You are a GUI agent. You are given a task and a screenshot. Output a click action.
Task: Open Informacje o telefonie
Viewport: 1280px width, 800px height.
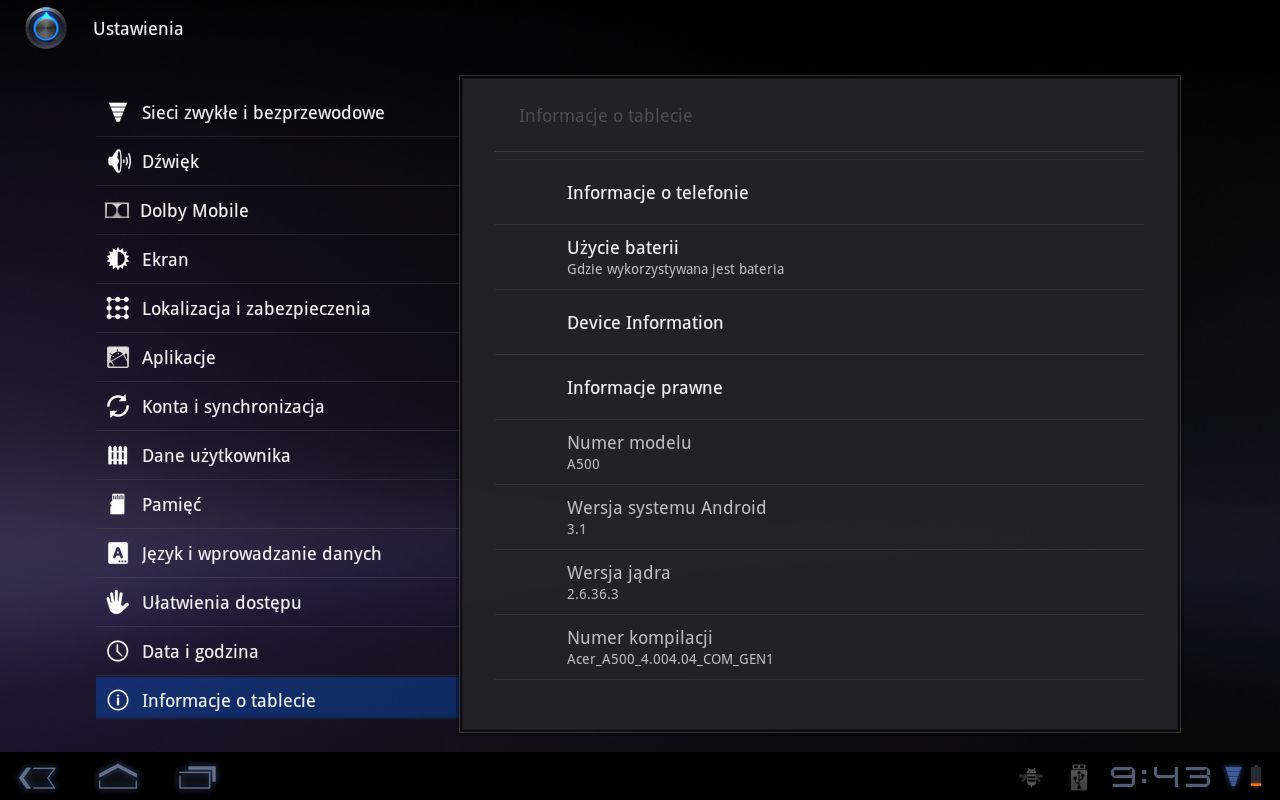819,192
